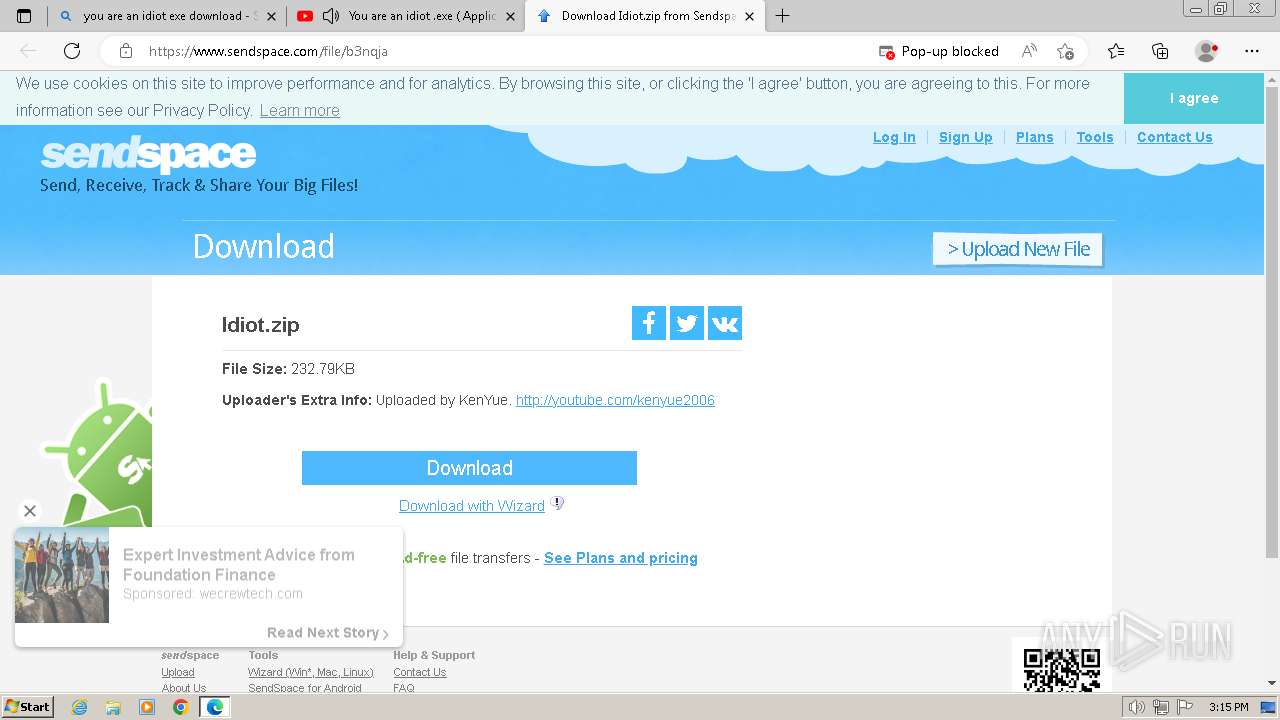Open the Contact Us header link
The width and height of the screenshot is (1280, 720).
pyautogui.click(x=1174, y=137)
